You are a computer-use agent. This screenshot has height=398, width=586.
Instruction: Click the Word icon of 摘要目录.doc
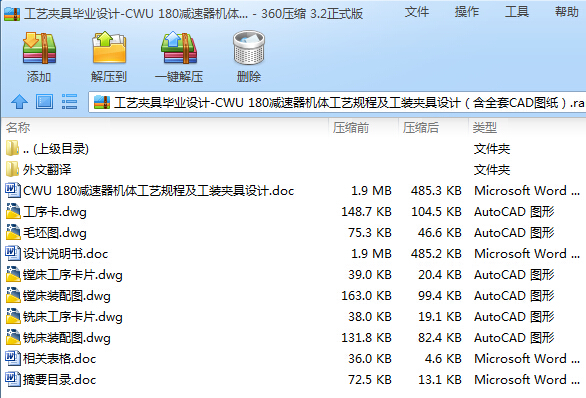pyautogui.click(x=13, y=379)
